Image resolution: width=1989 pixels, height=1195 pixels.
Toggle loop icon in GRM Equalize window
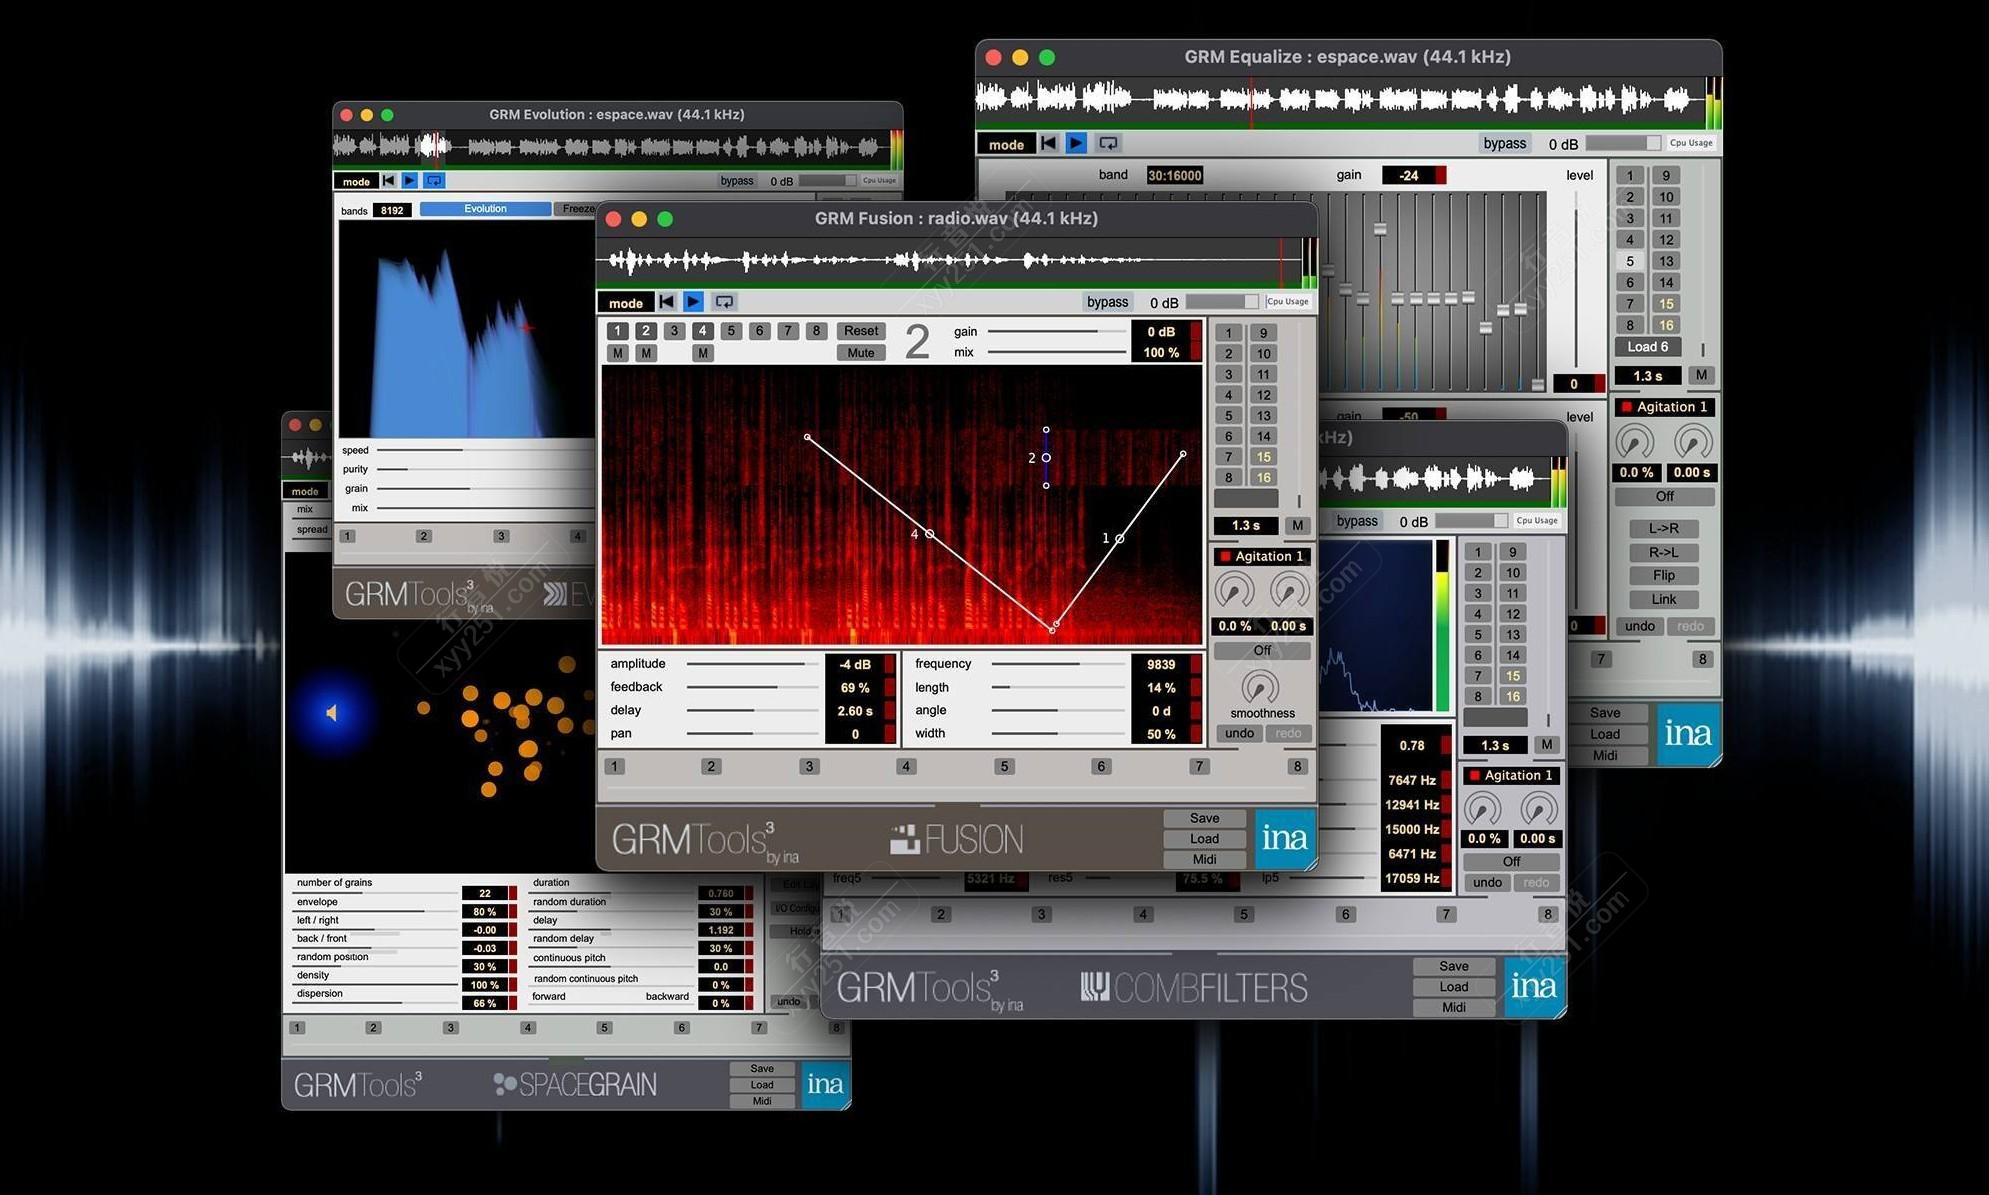point(1108,143)
